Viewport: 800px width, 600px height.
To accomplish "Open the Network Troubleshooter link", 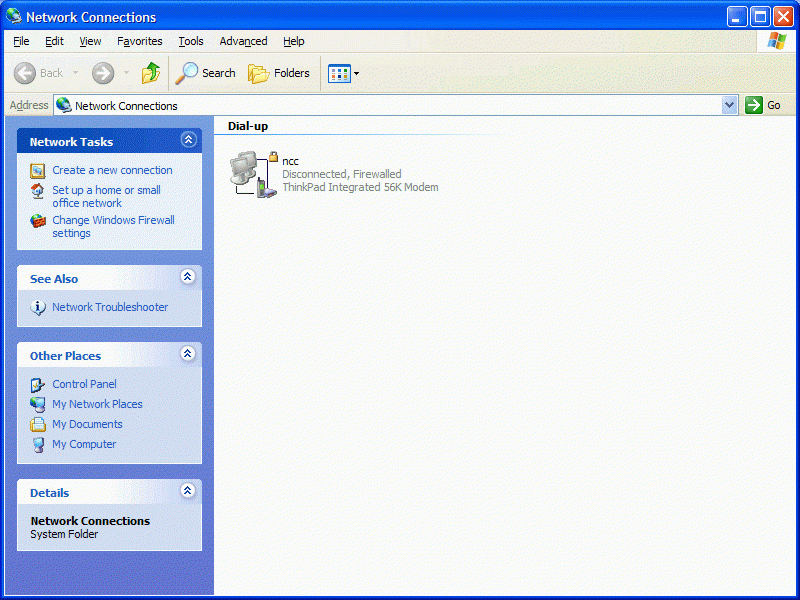I will click(110, 307).
